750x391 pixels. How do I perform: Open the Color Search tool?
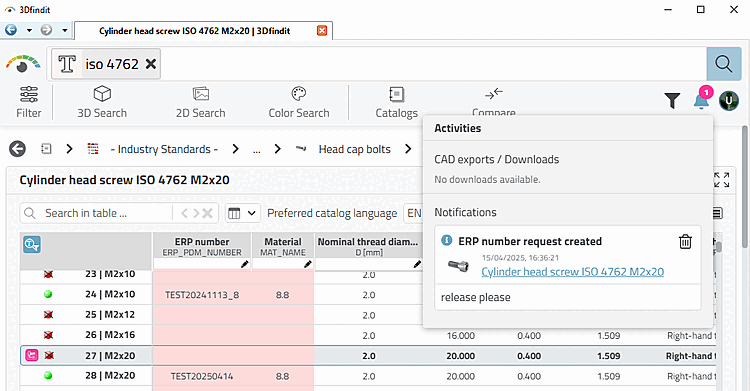298,102
